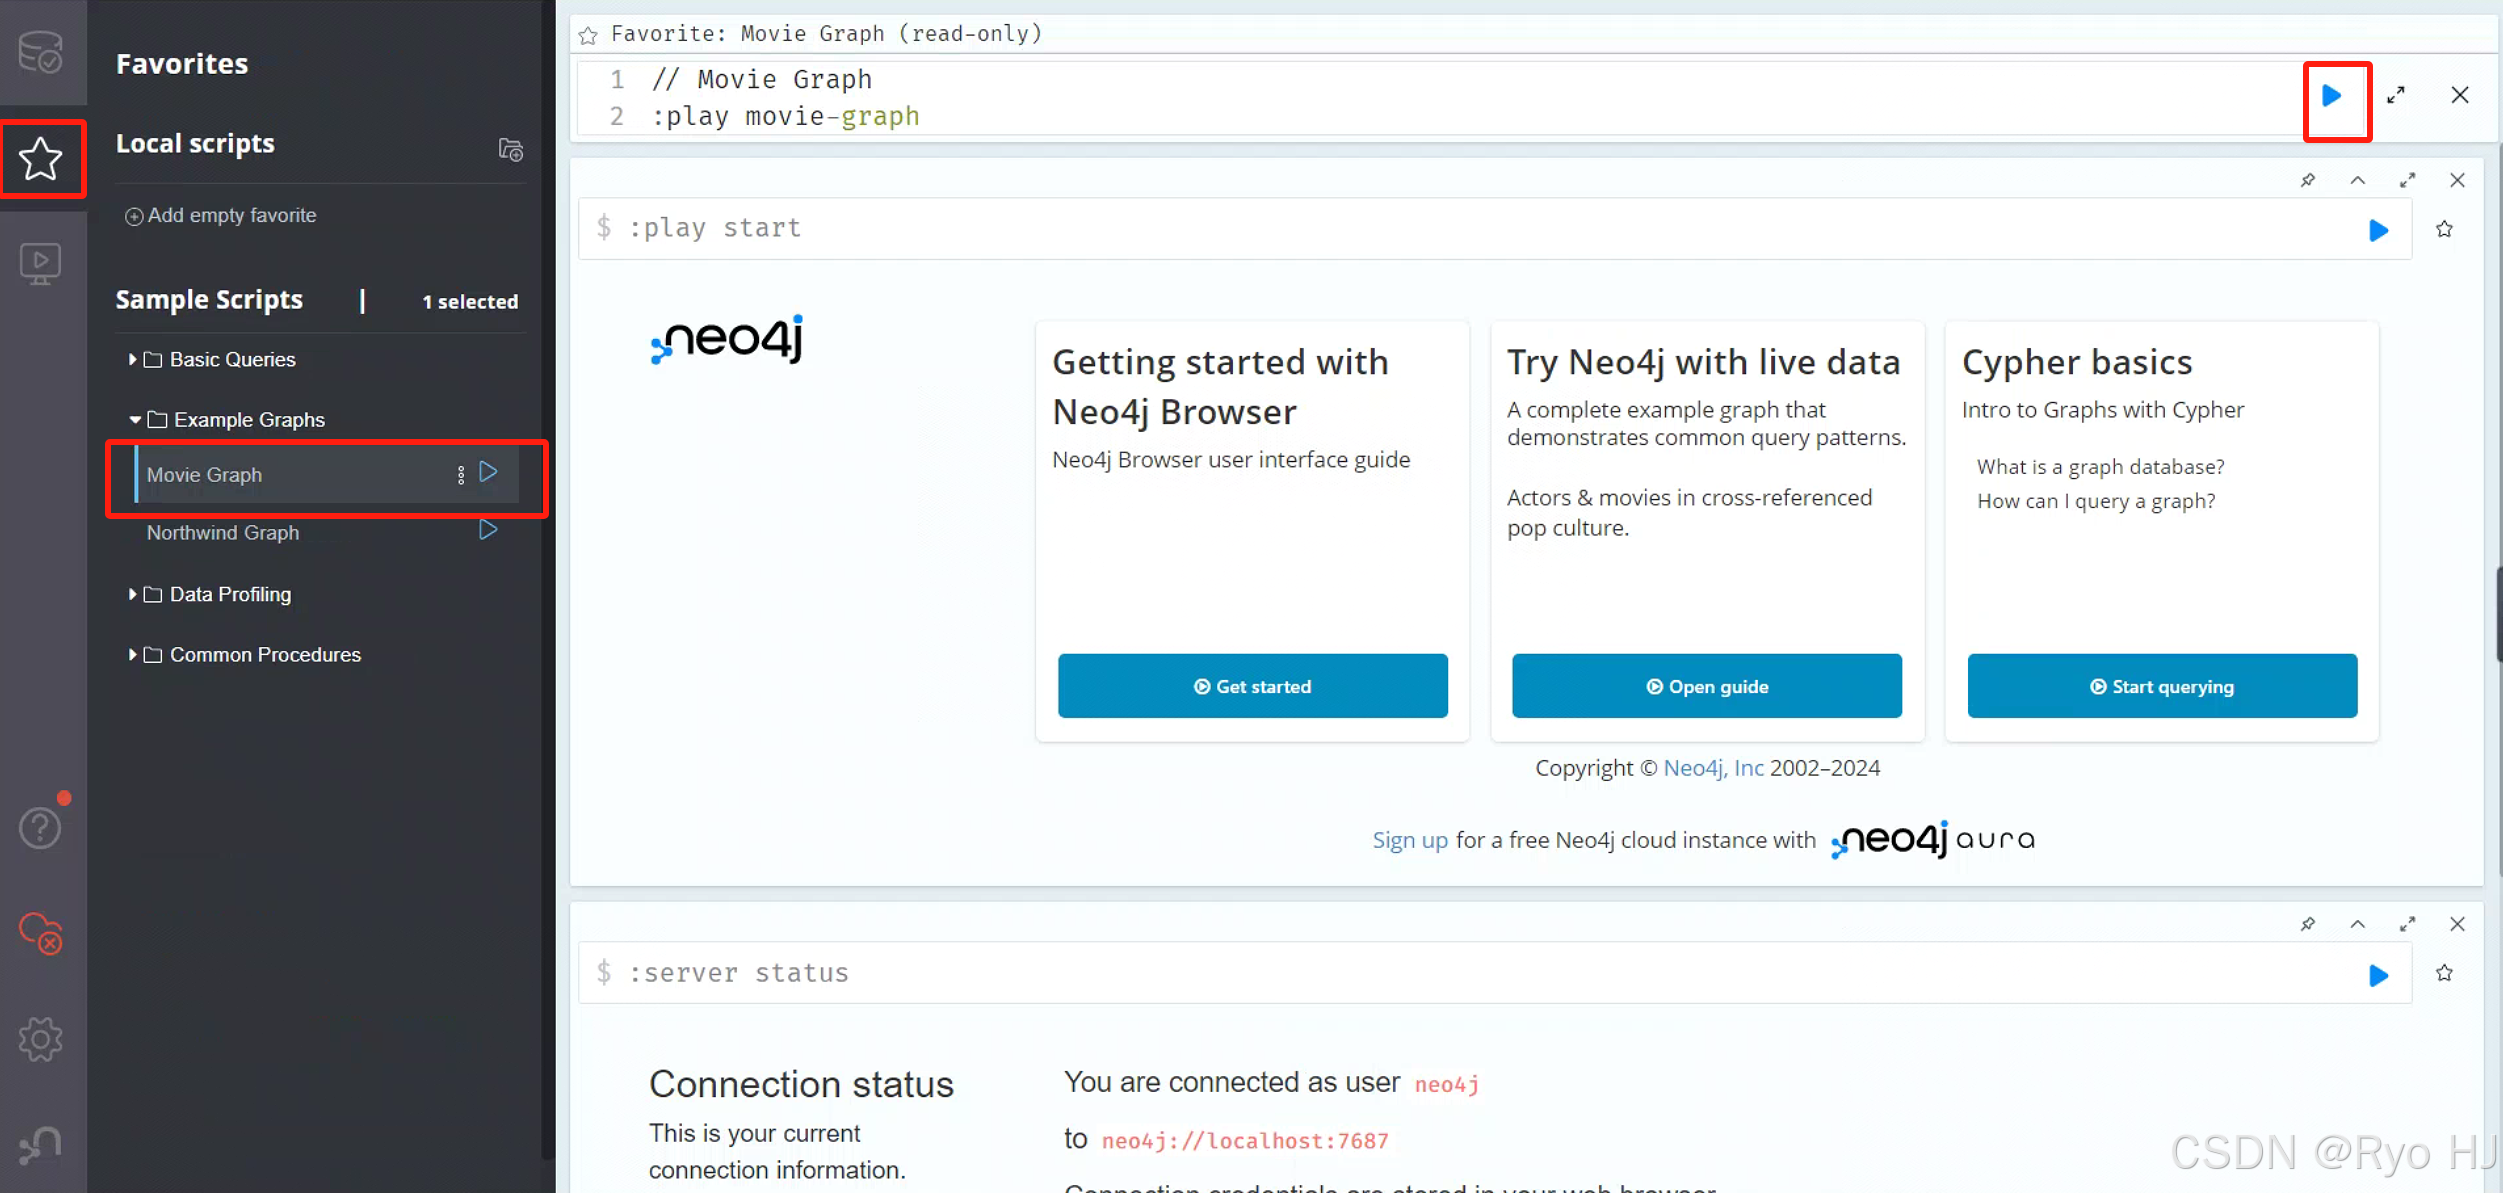Screen dimensions: 2503x1193
Task: Open the Browser settings gear icon
Action: (x=40, y=1039)
